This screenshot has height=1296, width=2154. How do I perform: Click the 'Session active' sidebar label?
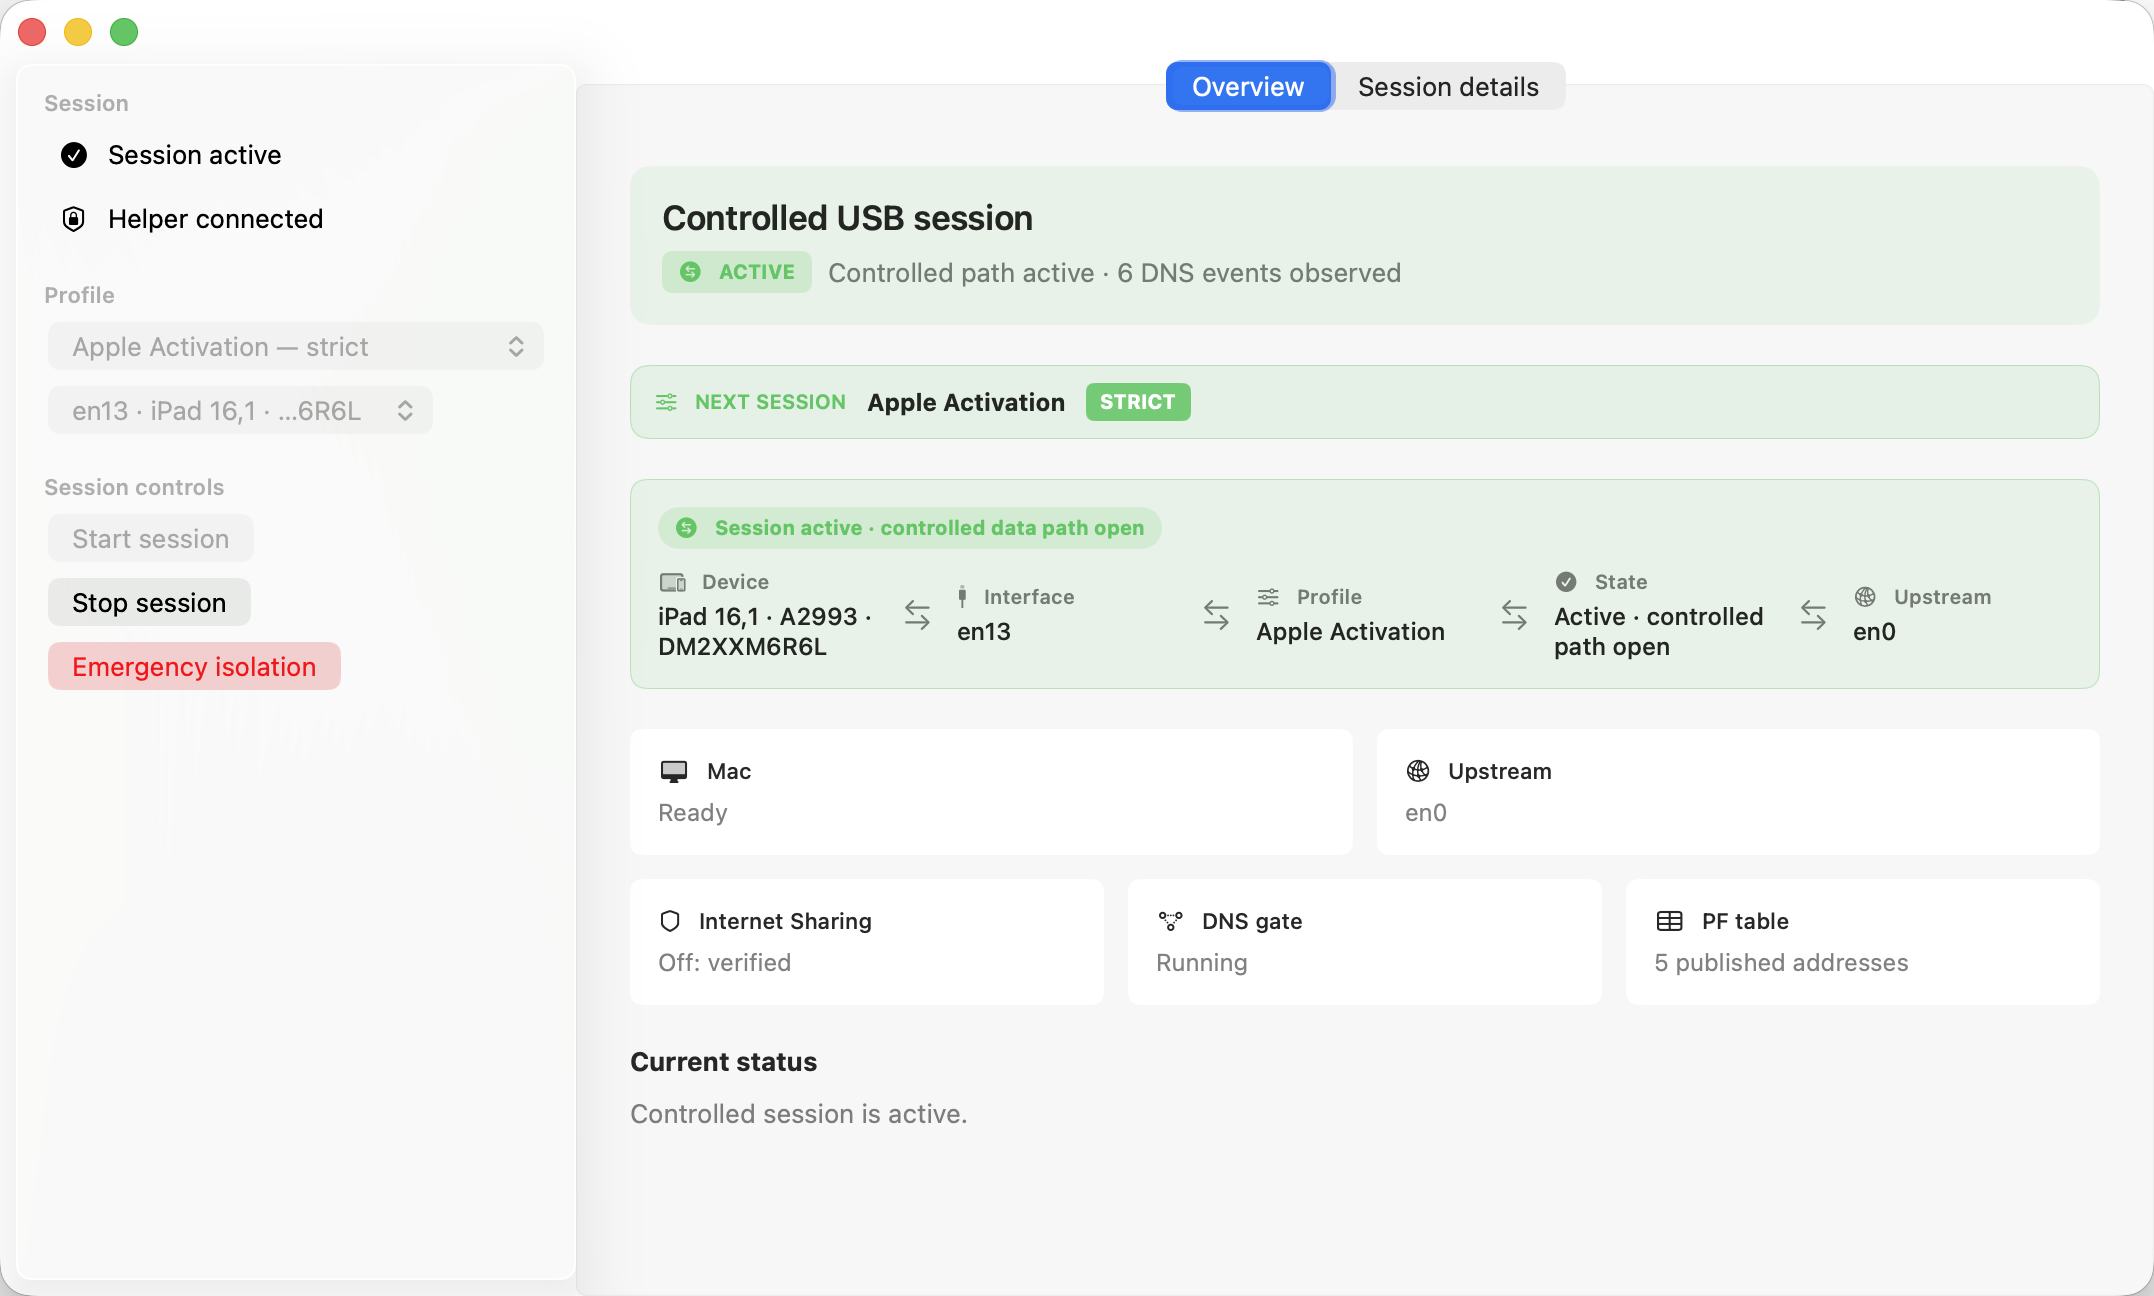click(195, 155)
